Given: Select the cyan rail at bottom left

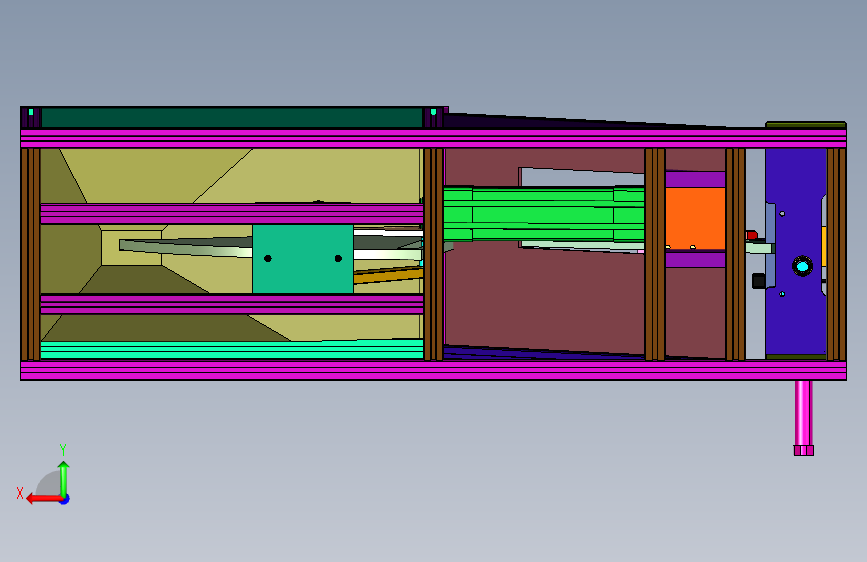Looking at the screenshot, I should coord(232,350).
